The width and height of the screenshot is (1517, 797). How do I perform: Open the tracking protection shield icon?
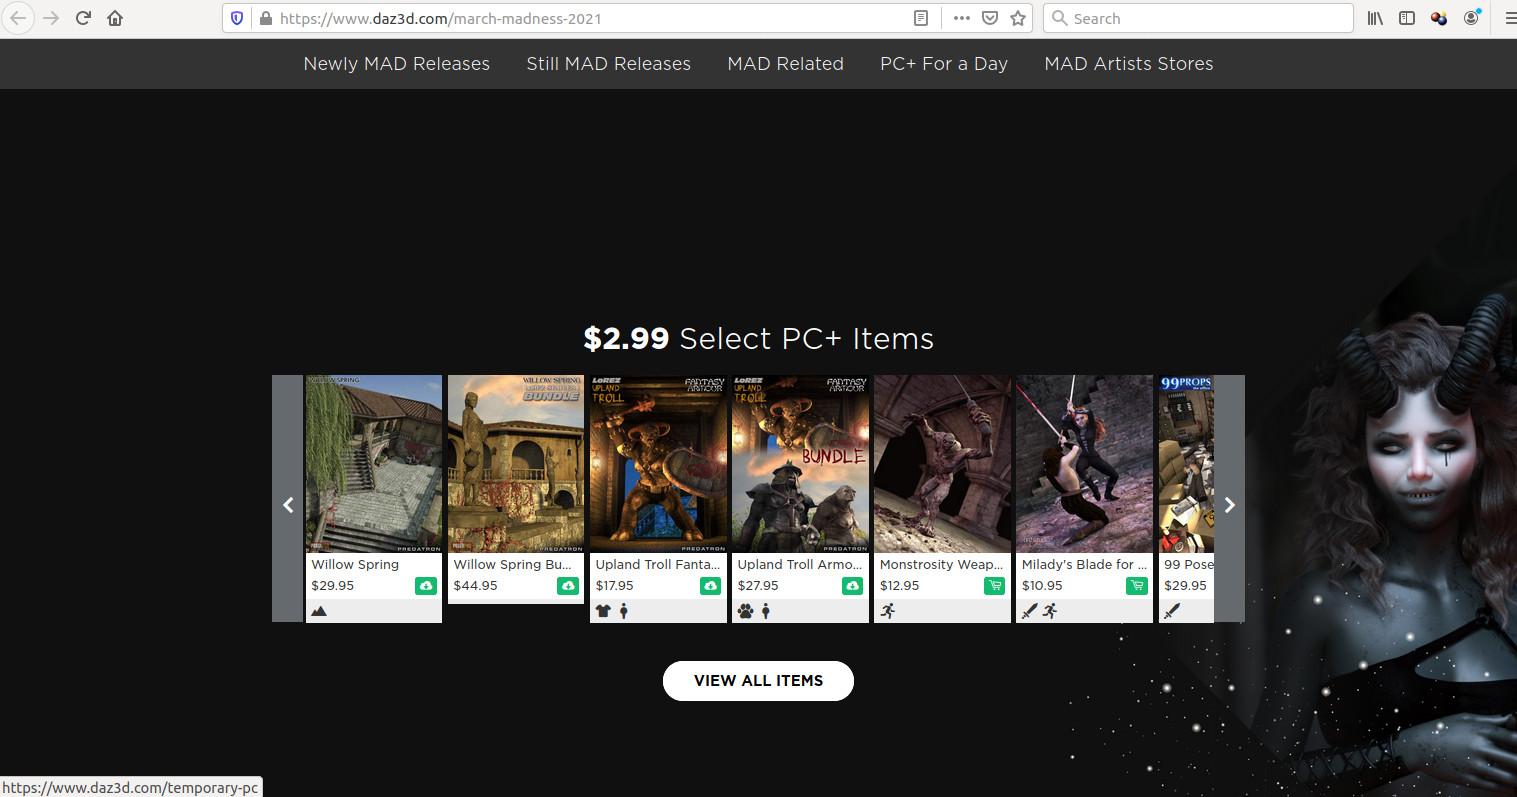coord(237,18)
